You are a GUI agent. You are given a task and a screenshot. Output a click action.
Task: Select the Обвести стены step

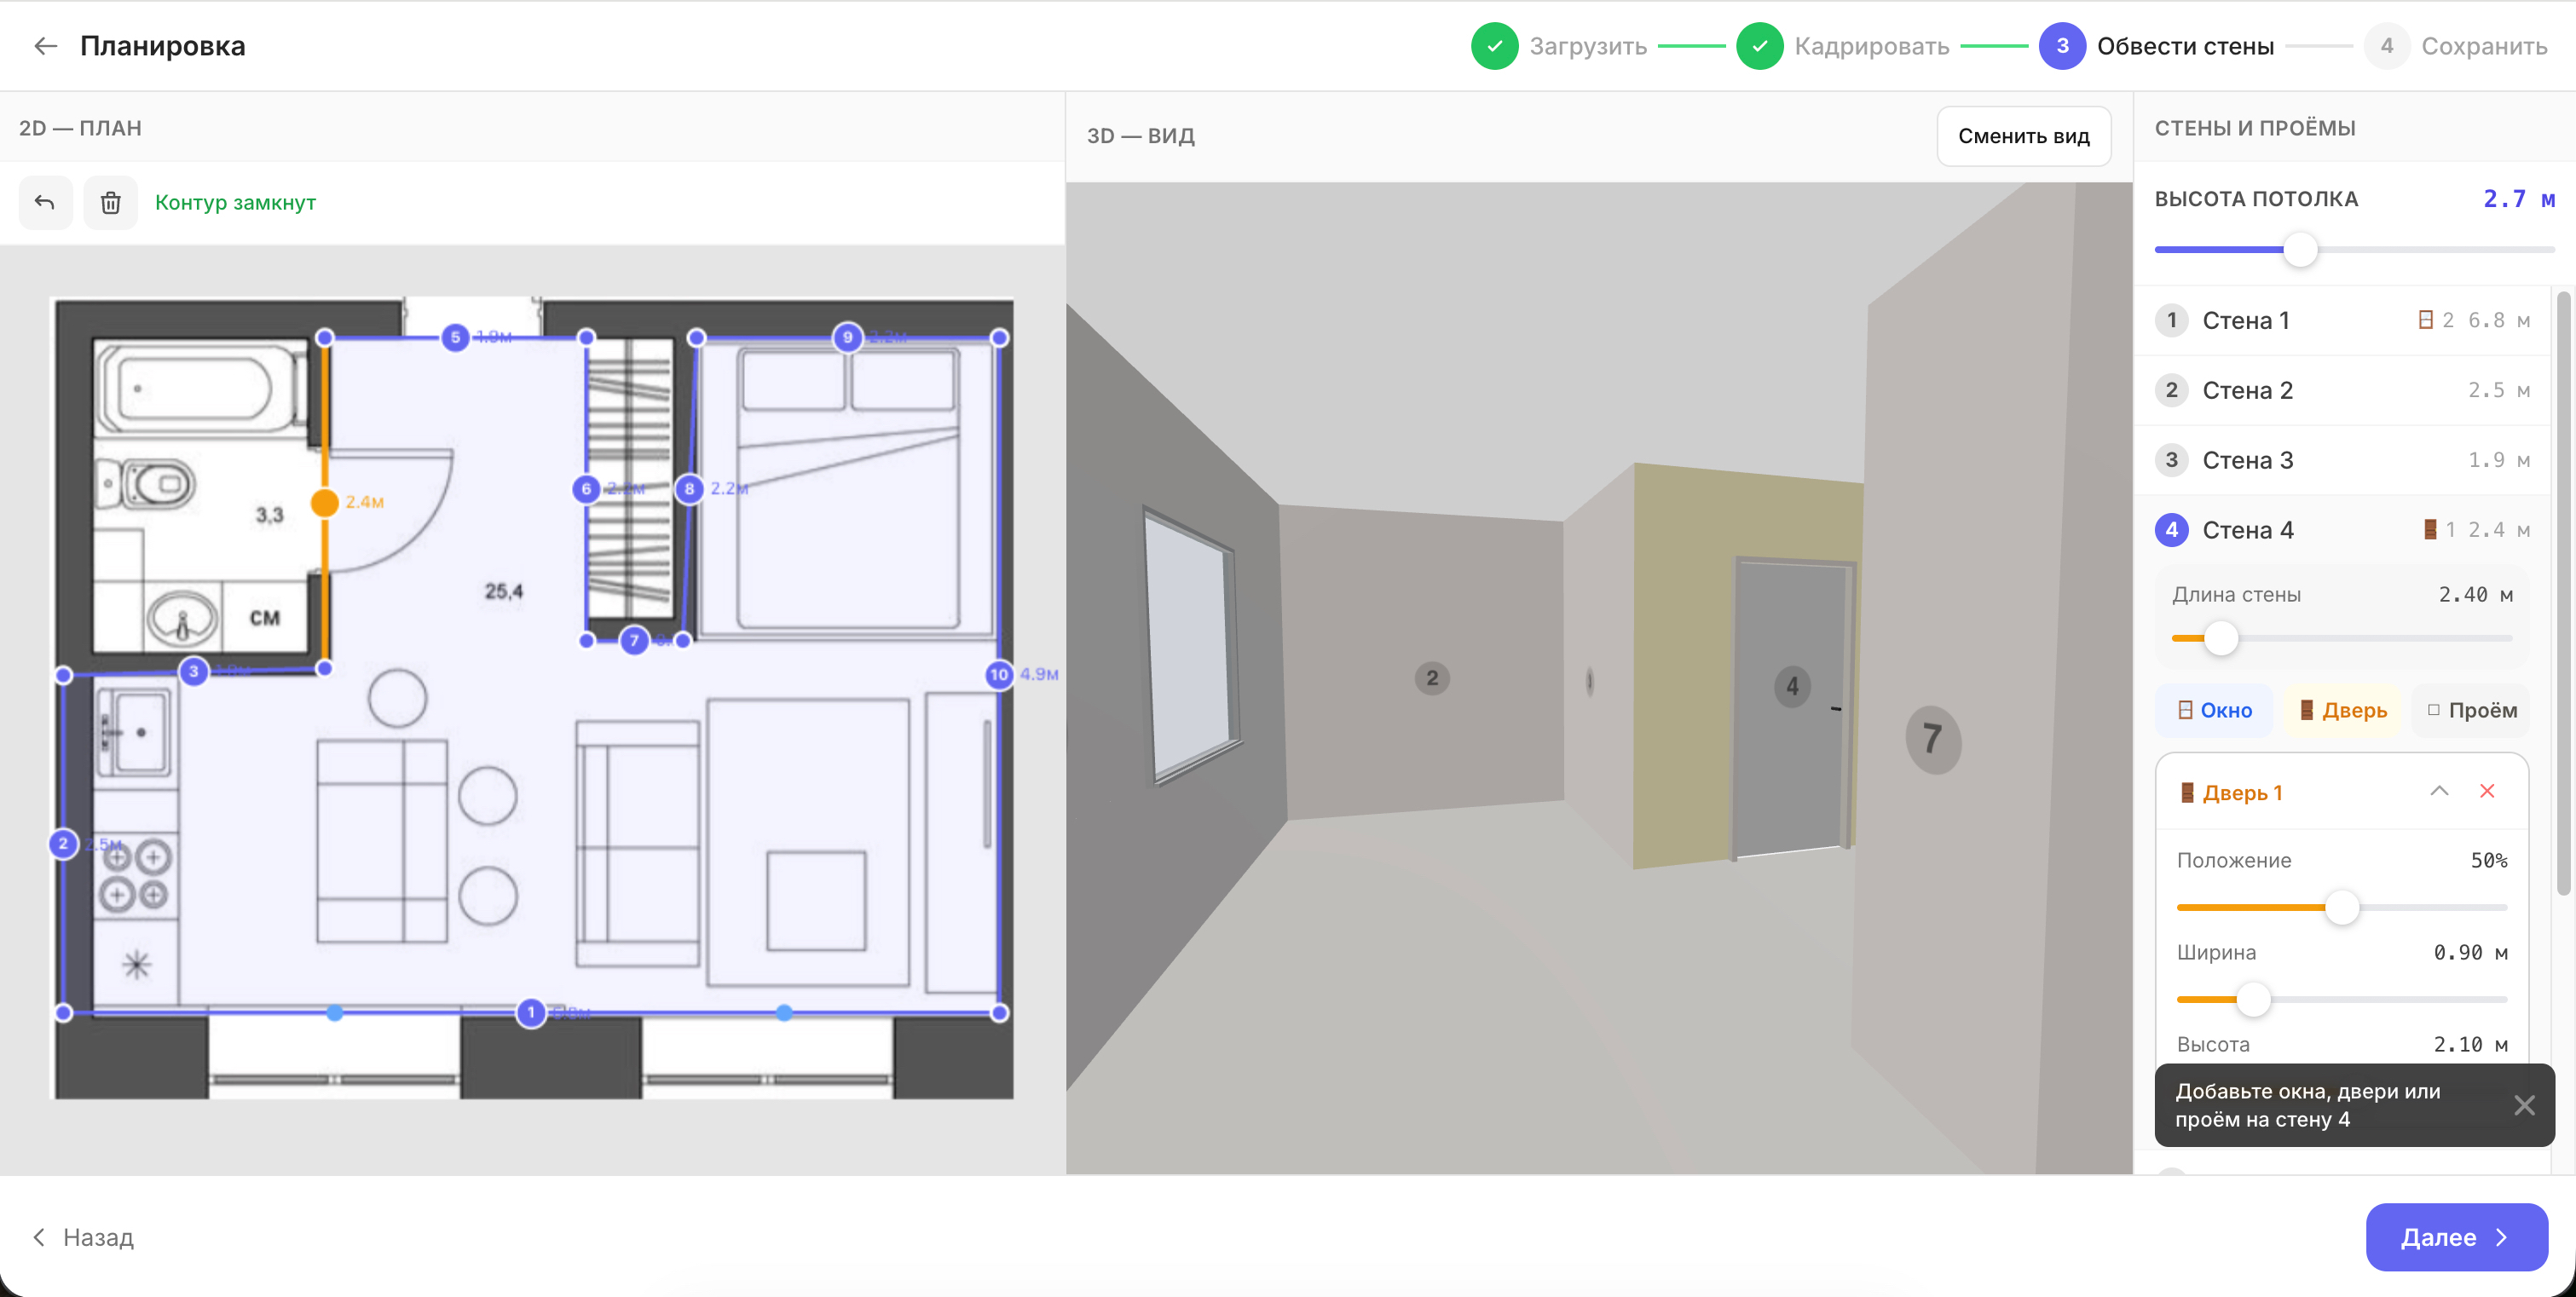tap(2156, 46)
